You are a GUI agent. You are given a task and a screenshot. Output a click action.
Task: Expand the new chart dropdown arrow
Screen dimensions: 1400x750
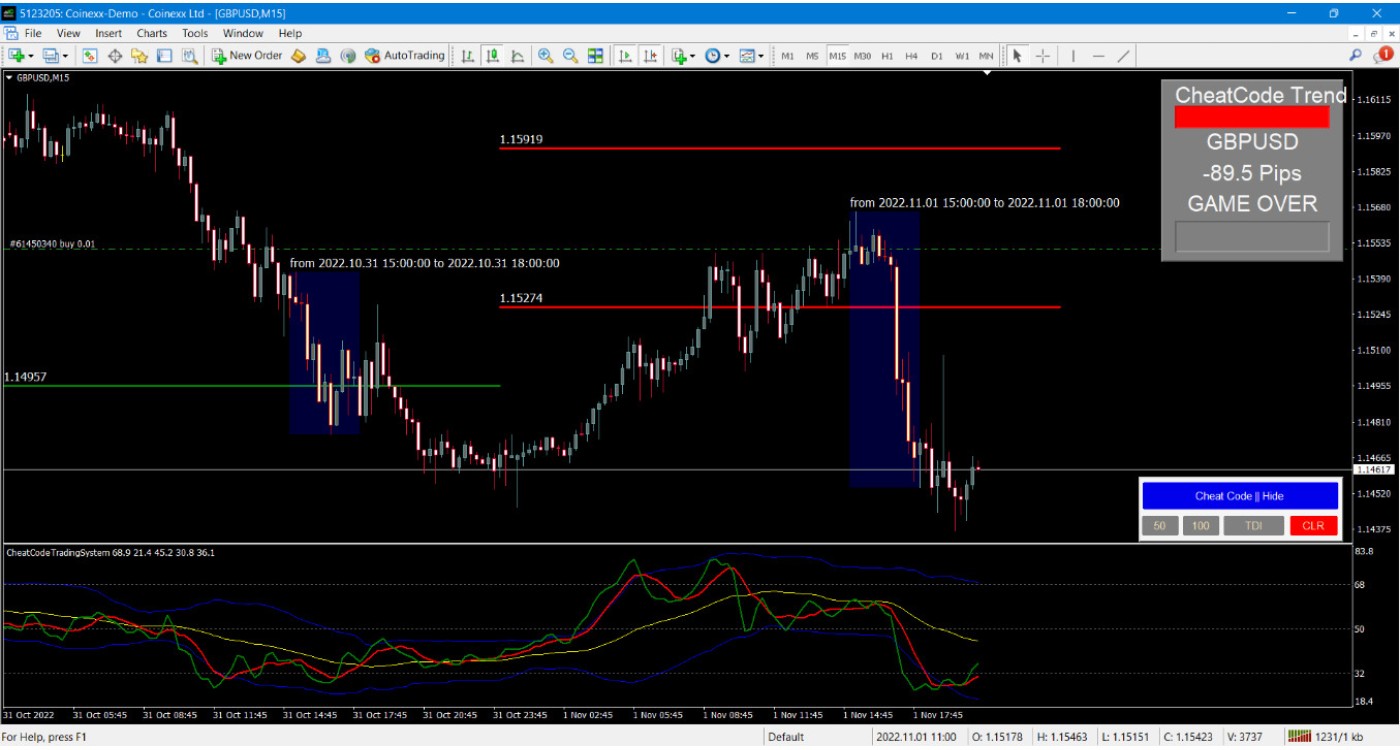(x=32, y=56)
